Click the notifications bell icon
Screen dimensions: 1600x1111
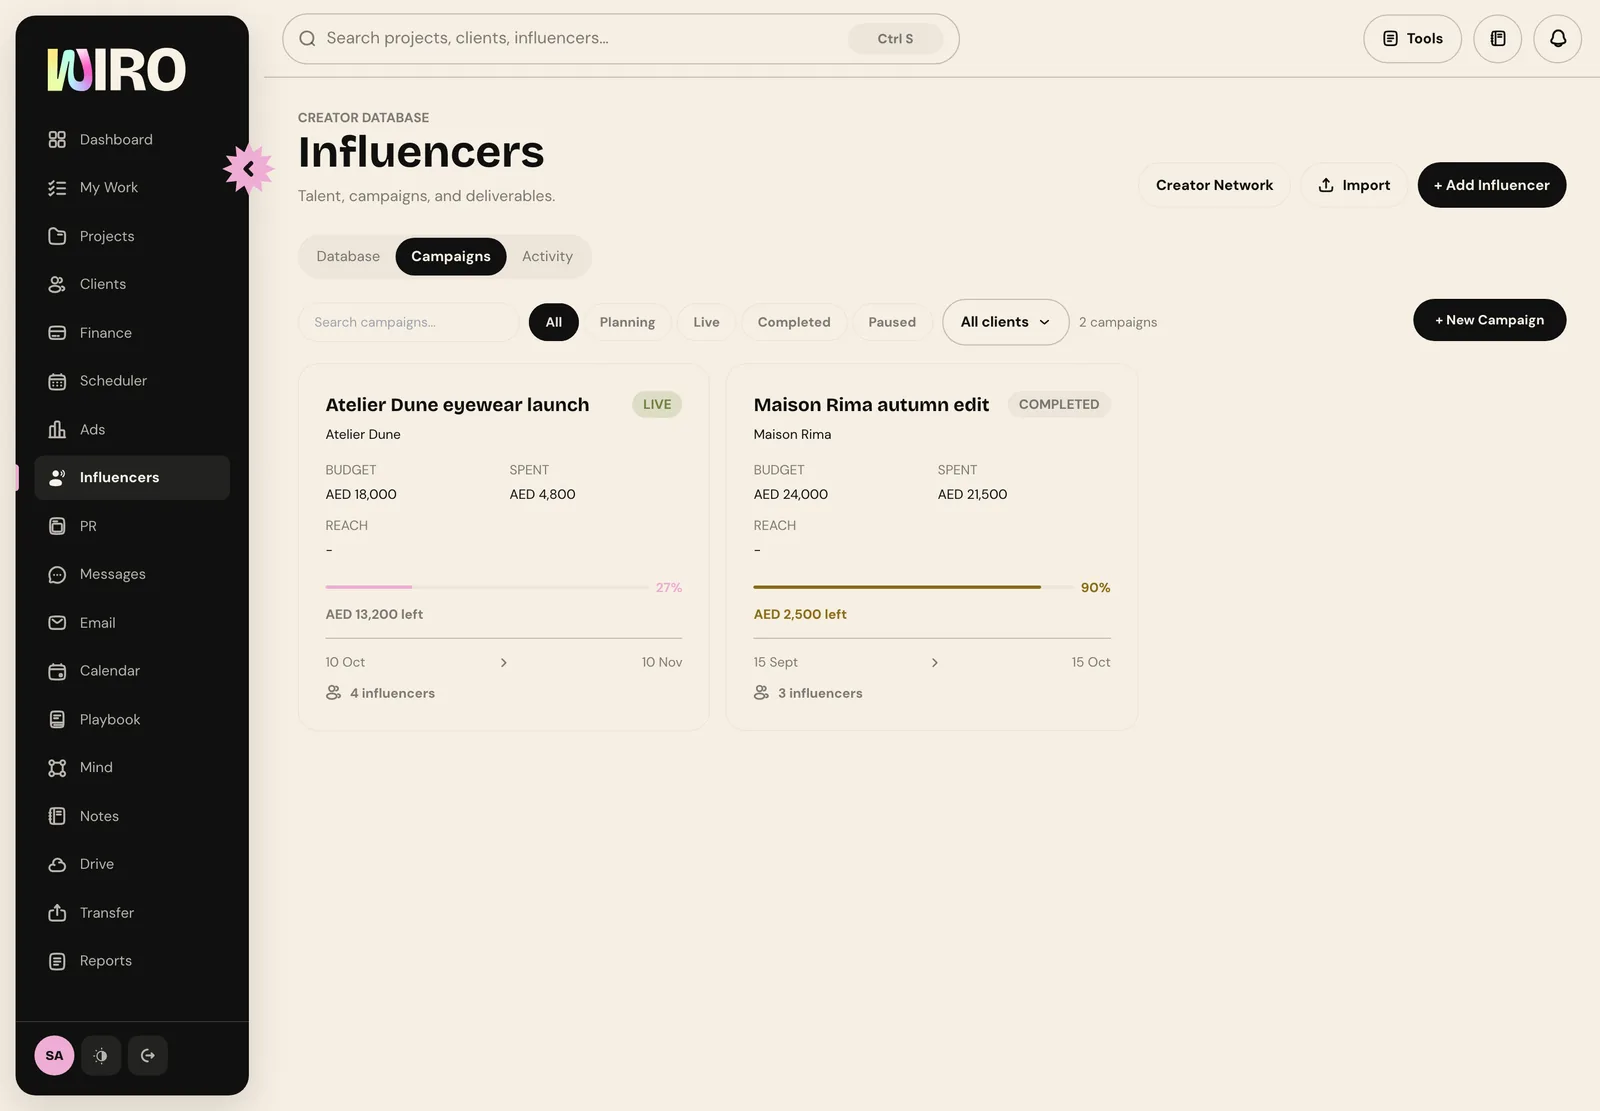point(1557,39)
